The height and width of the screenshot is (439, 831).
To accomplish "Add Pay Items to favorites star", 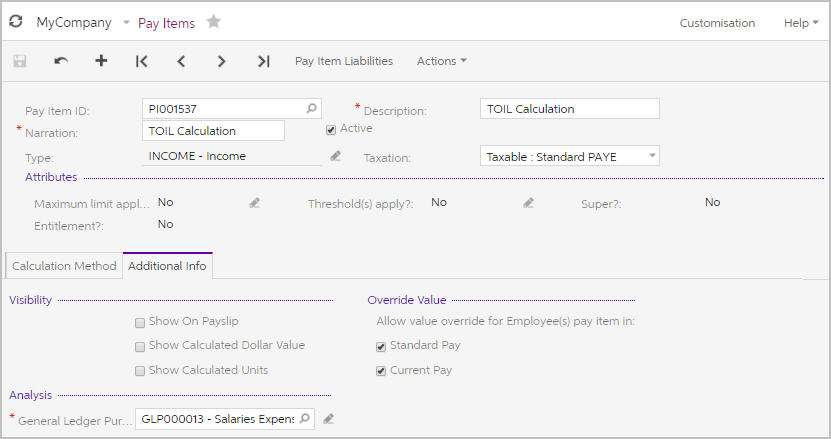I will point(214,22).
